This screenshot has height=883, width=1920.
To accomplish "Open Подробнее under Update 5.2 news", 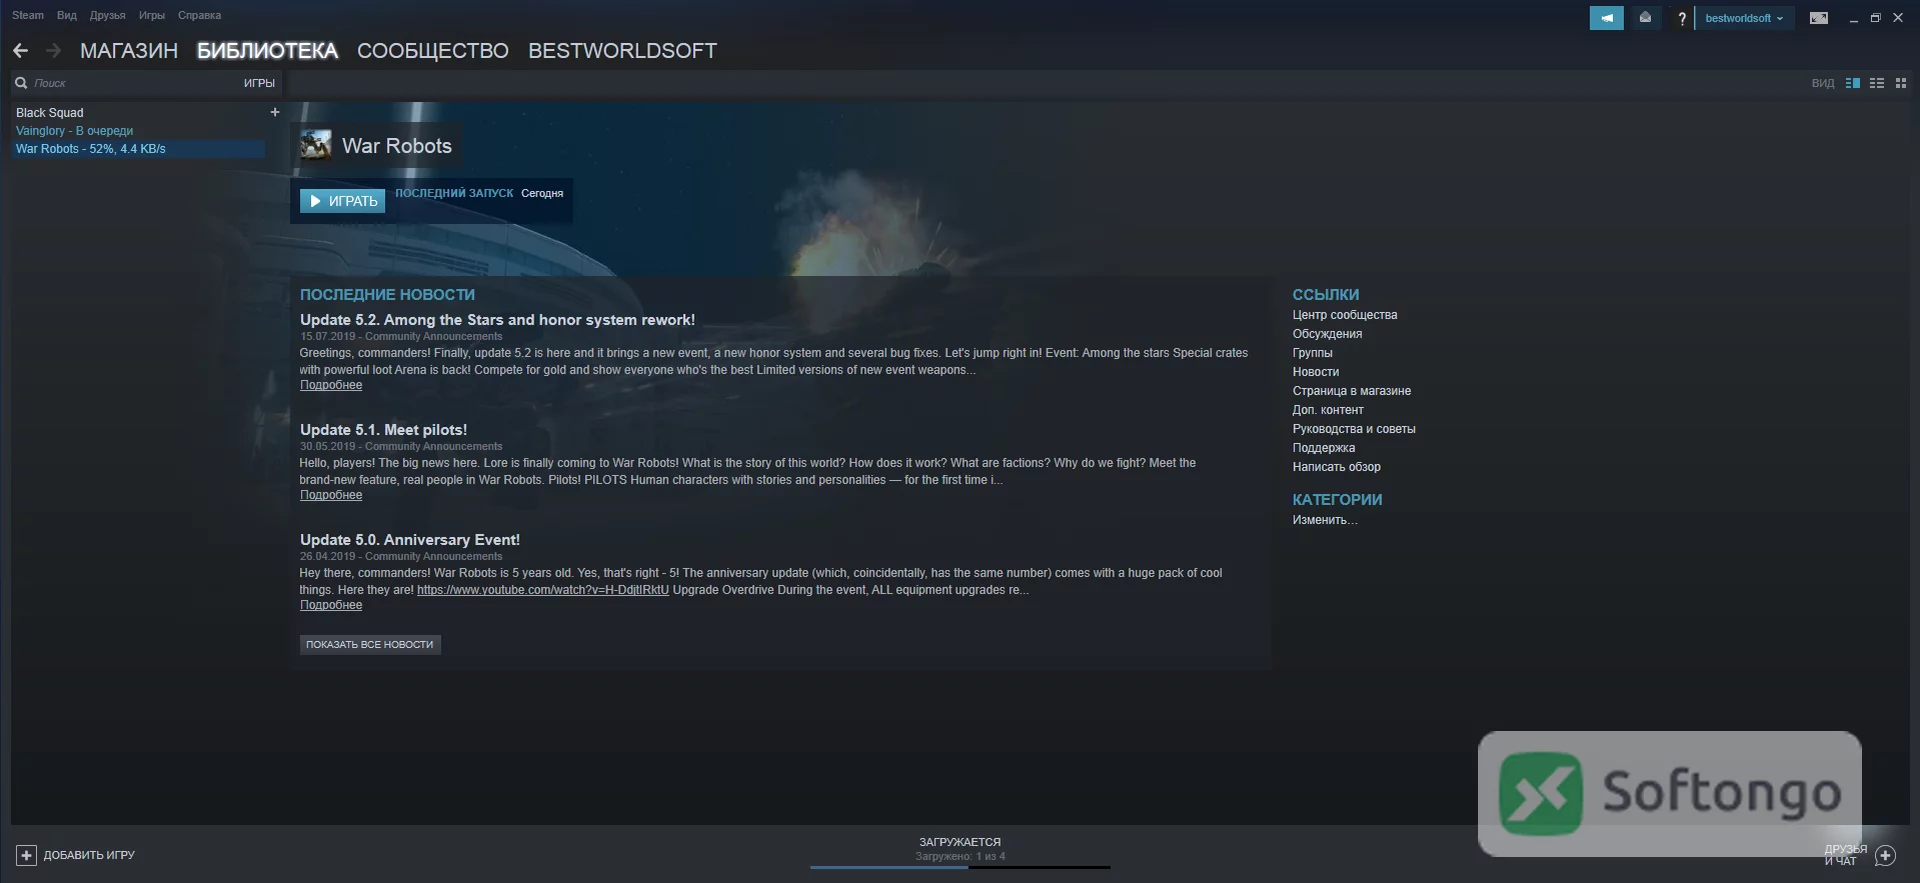I will [331, 385].
